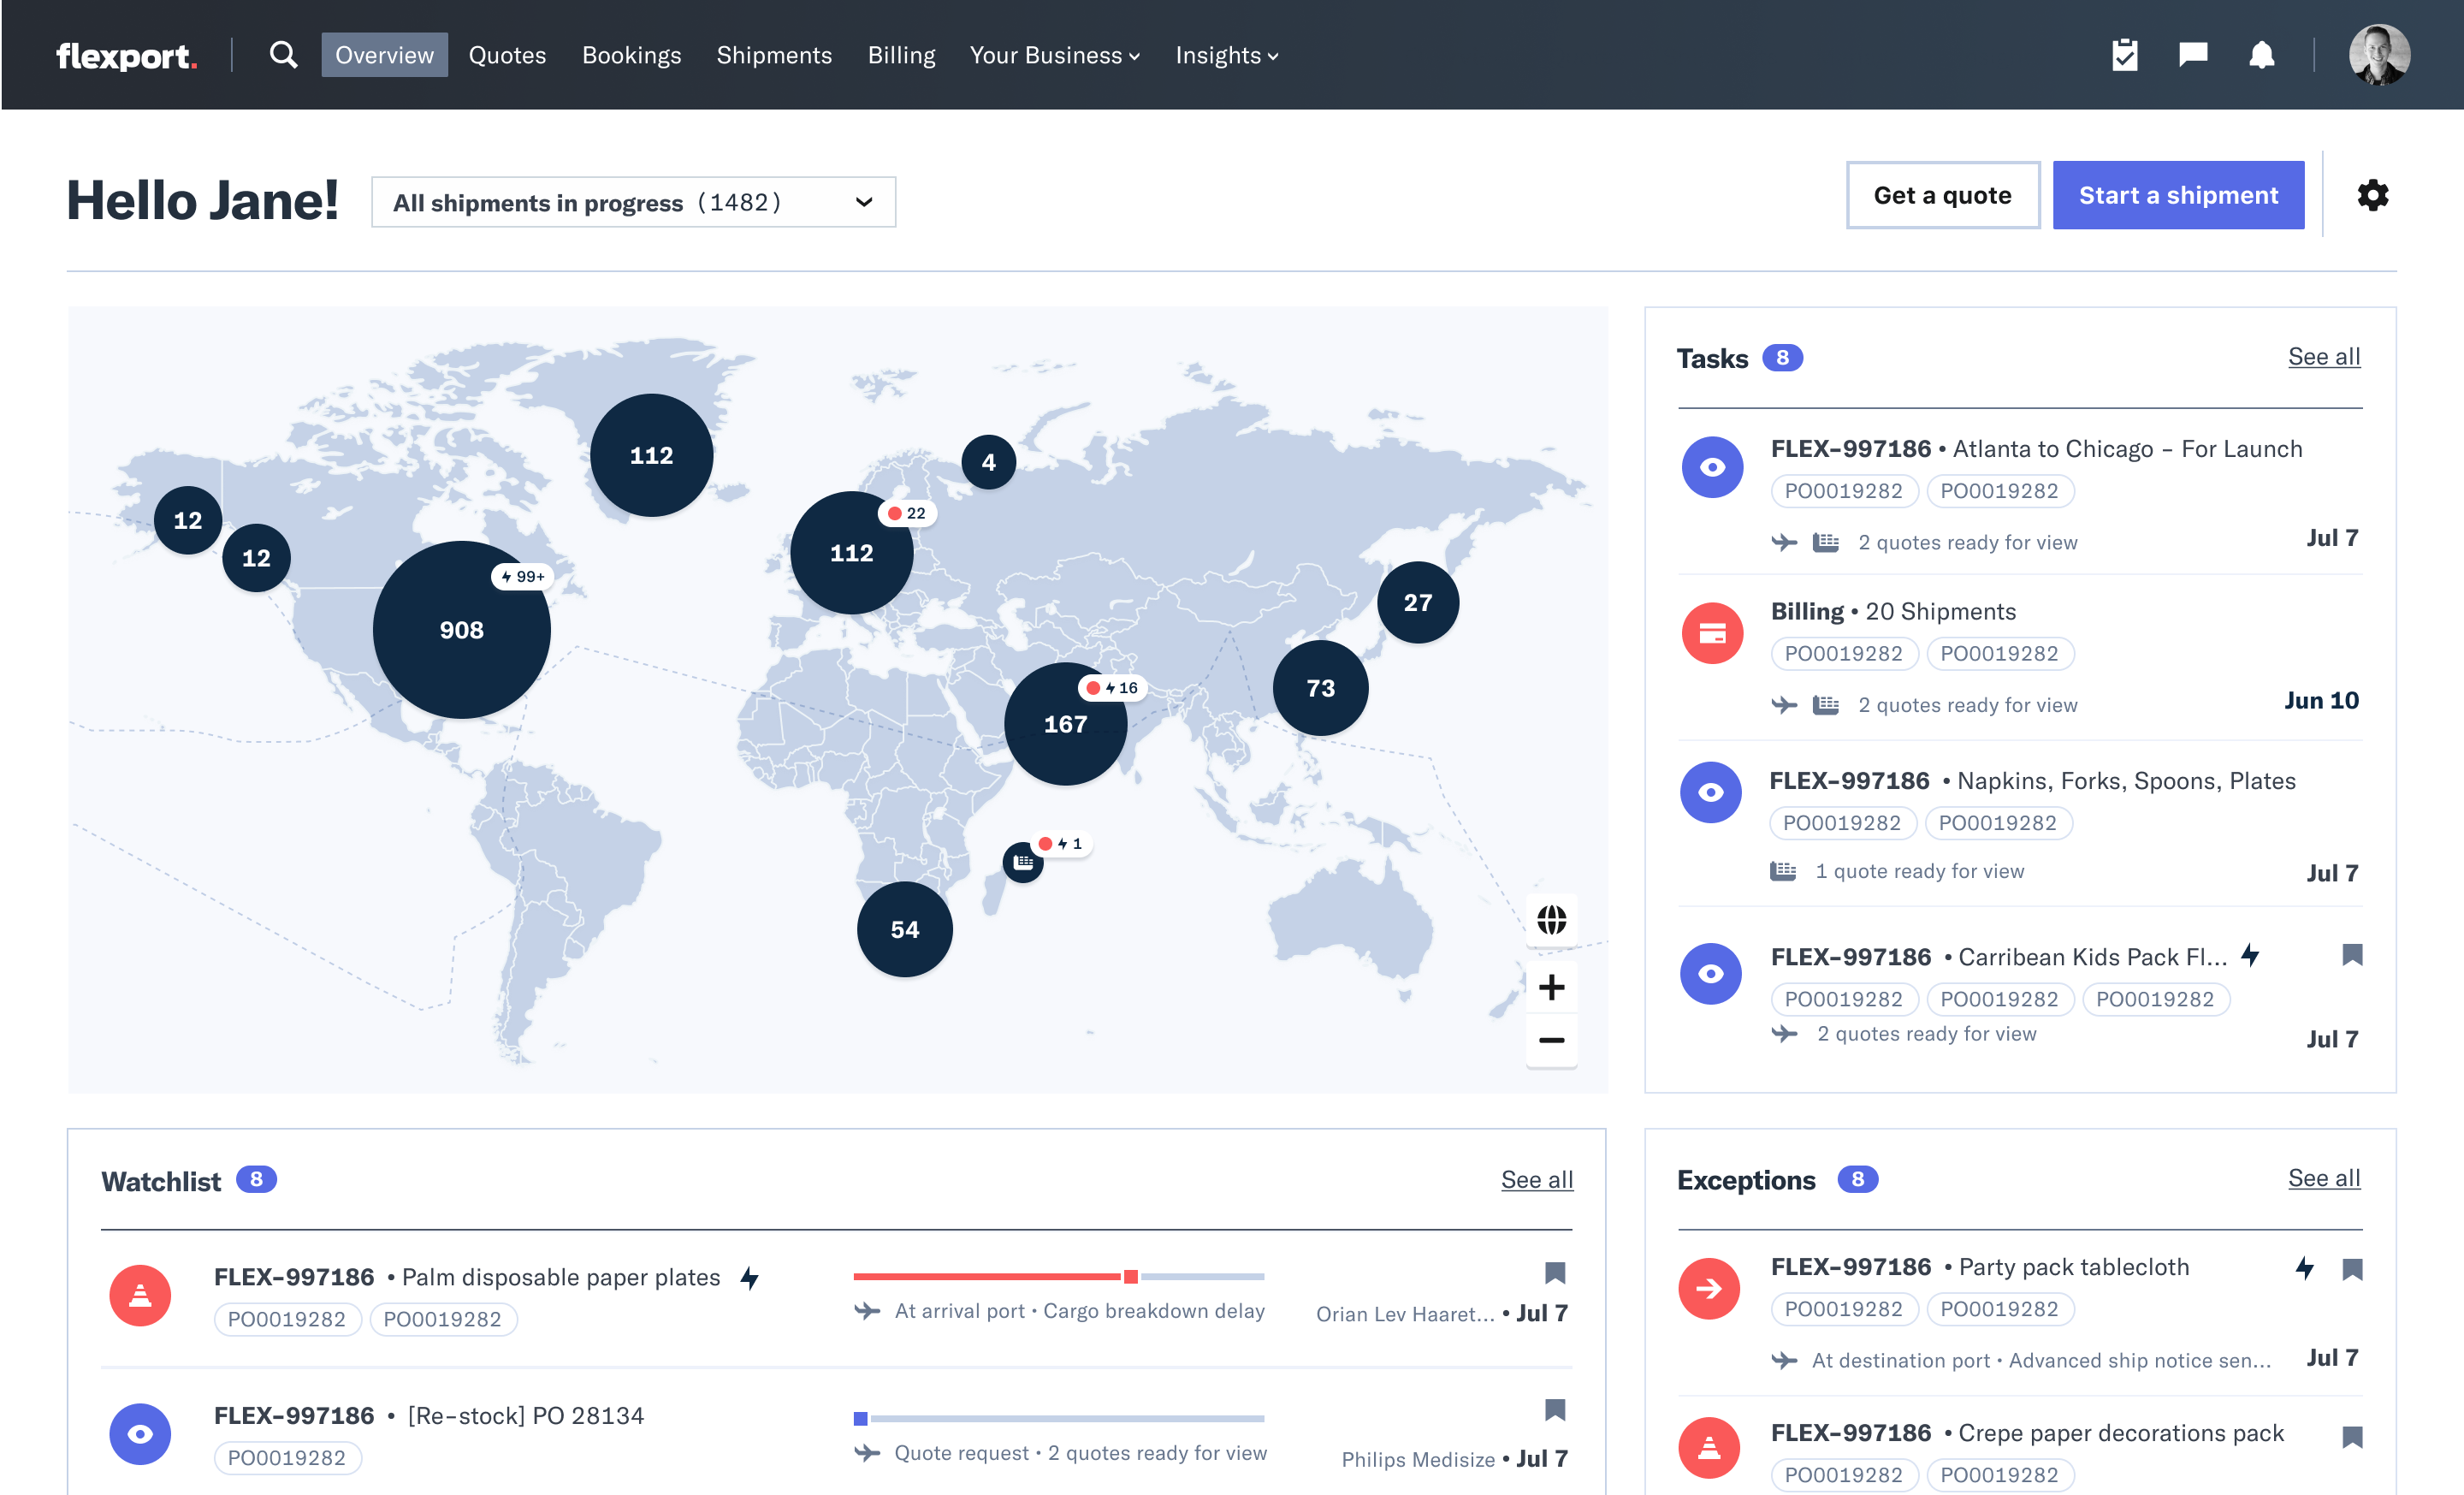Switch to the Shipments tab
This screenshot has width=2464, height=1495.
[x=774, y=55]
